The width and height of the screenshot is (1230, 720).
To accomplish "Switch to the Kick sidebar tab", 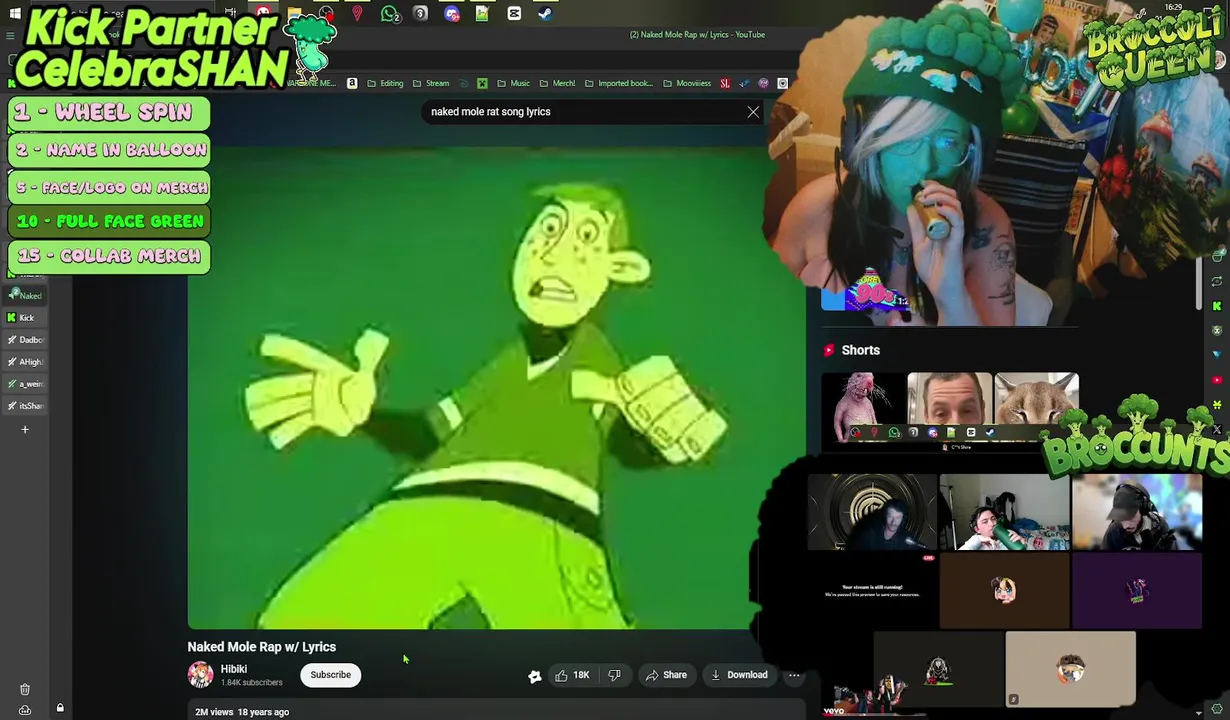I will click(25, 318).
